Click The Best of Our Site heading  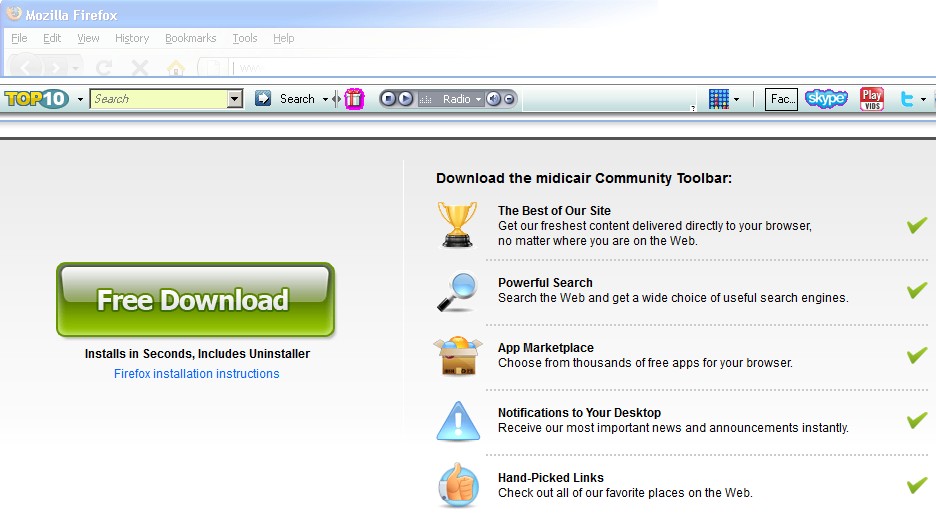click(x=554, y=211)
